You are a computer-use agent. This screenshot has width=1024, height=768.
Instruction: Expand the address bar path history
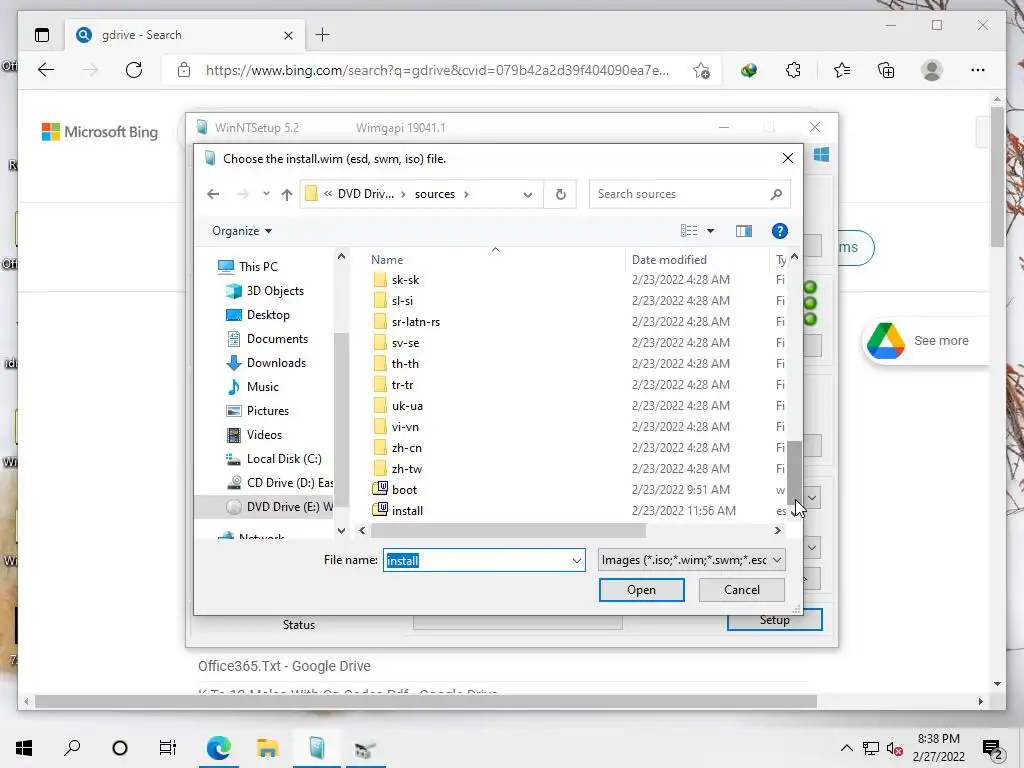528,194
